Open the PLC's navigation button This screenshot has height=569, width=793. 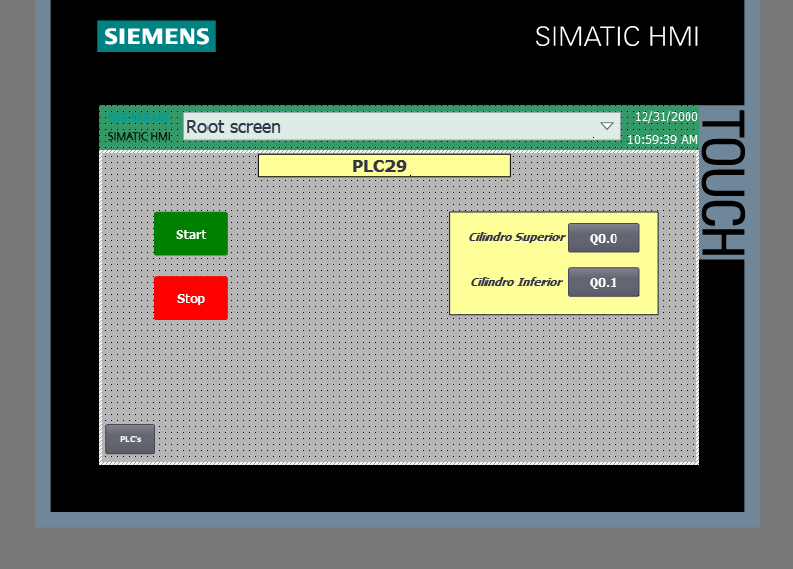(x=130, y=439)
